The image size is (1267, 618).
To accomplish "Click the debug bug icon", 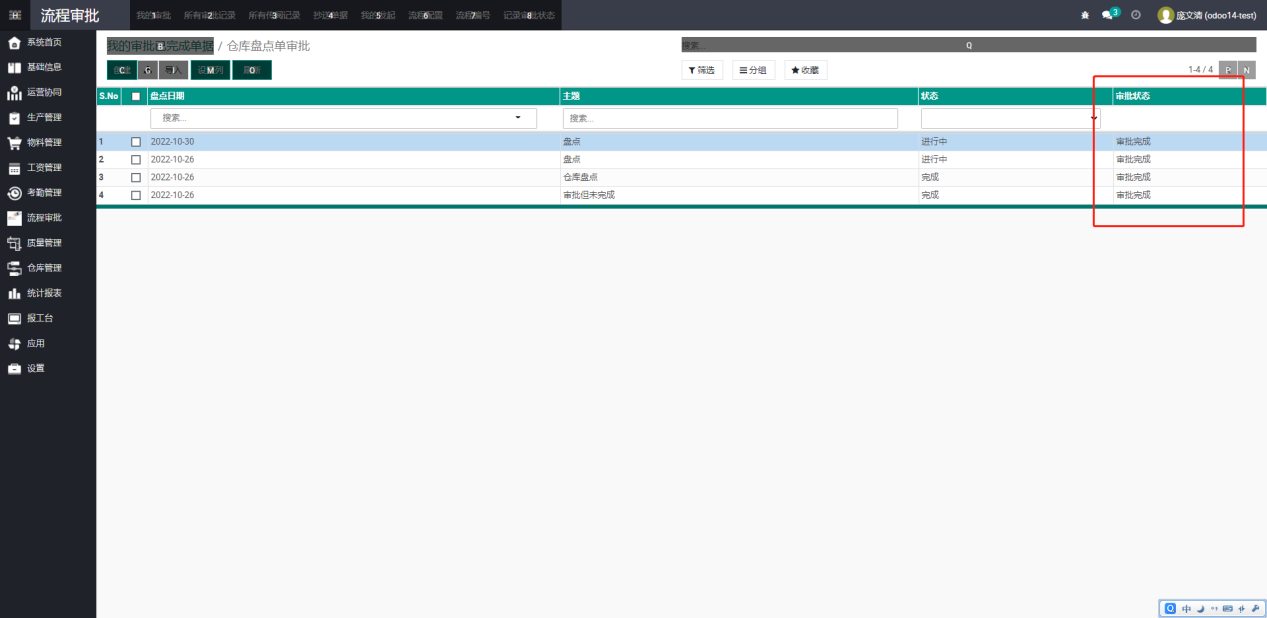I will pos(1085,16).
